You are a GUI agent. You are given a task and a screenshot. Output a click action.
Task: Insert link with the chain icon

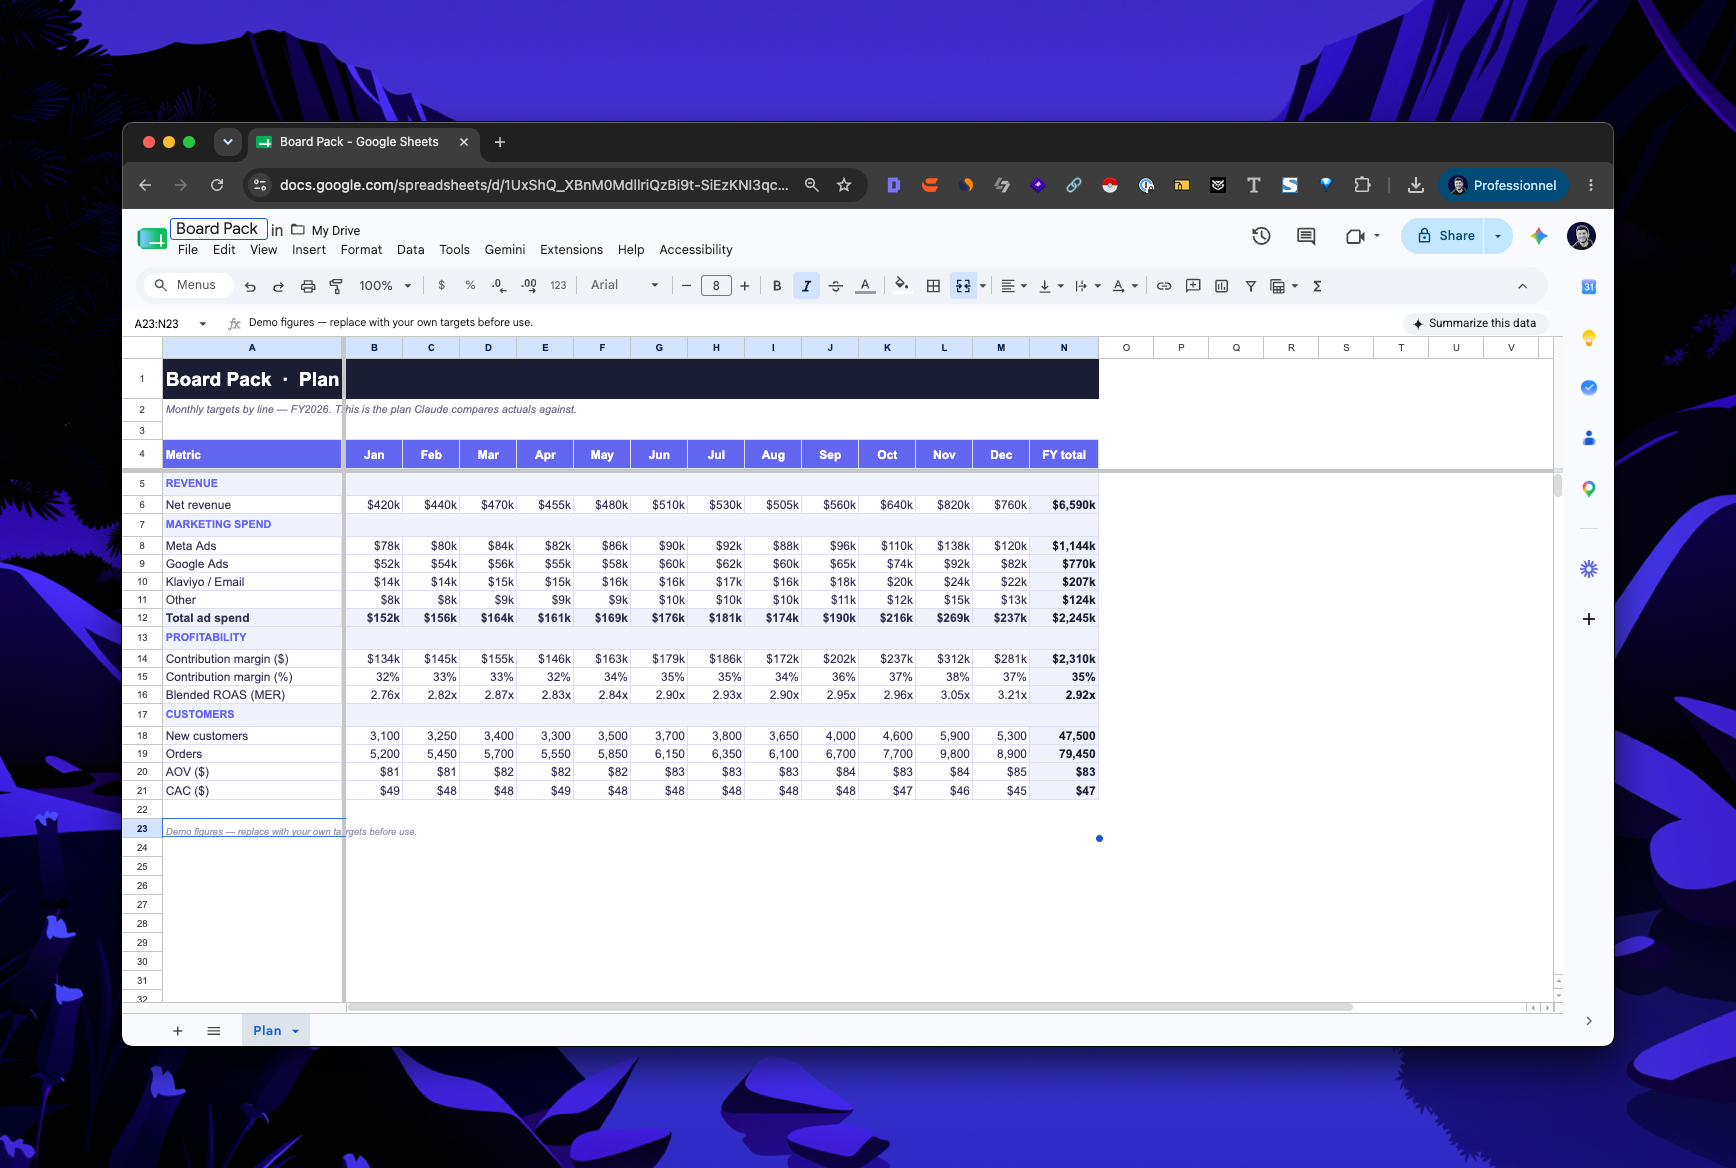pyautogui.click(x=1164, y=286)
